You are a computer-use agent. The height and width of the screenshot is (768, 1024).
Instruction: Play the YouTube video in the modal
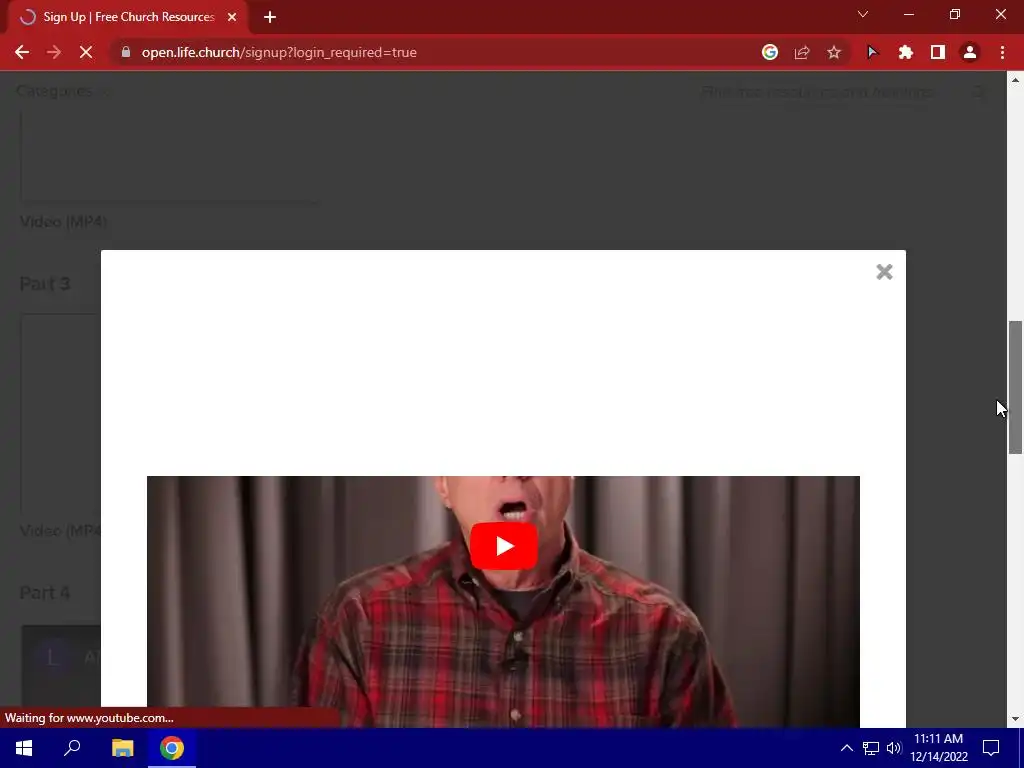[x=504, y=546]
